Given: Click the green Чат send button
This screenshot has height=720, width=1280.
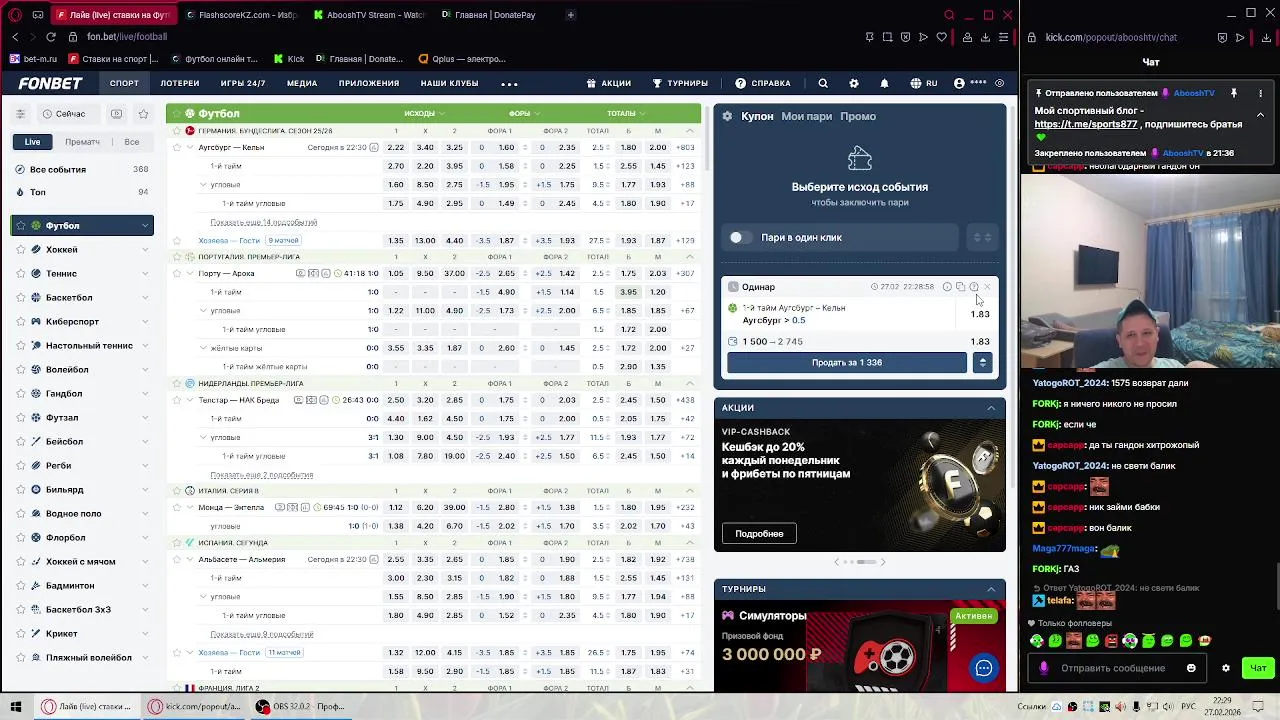Looking at the screenshot, I should click(x=1258, y=668).
